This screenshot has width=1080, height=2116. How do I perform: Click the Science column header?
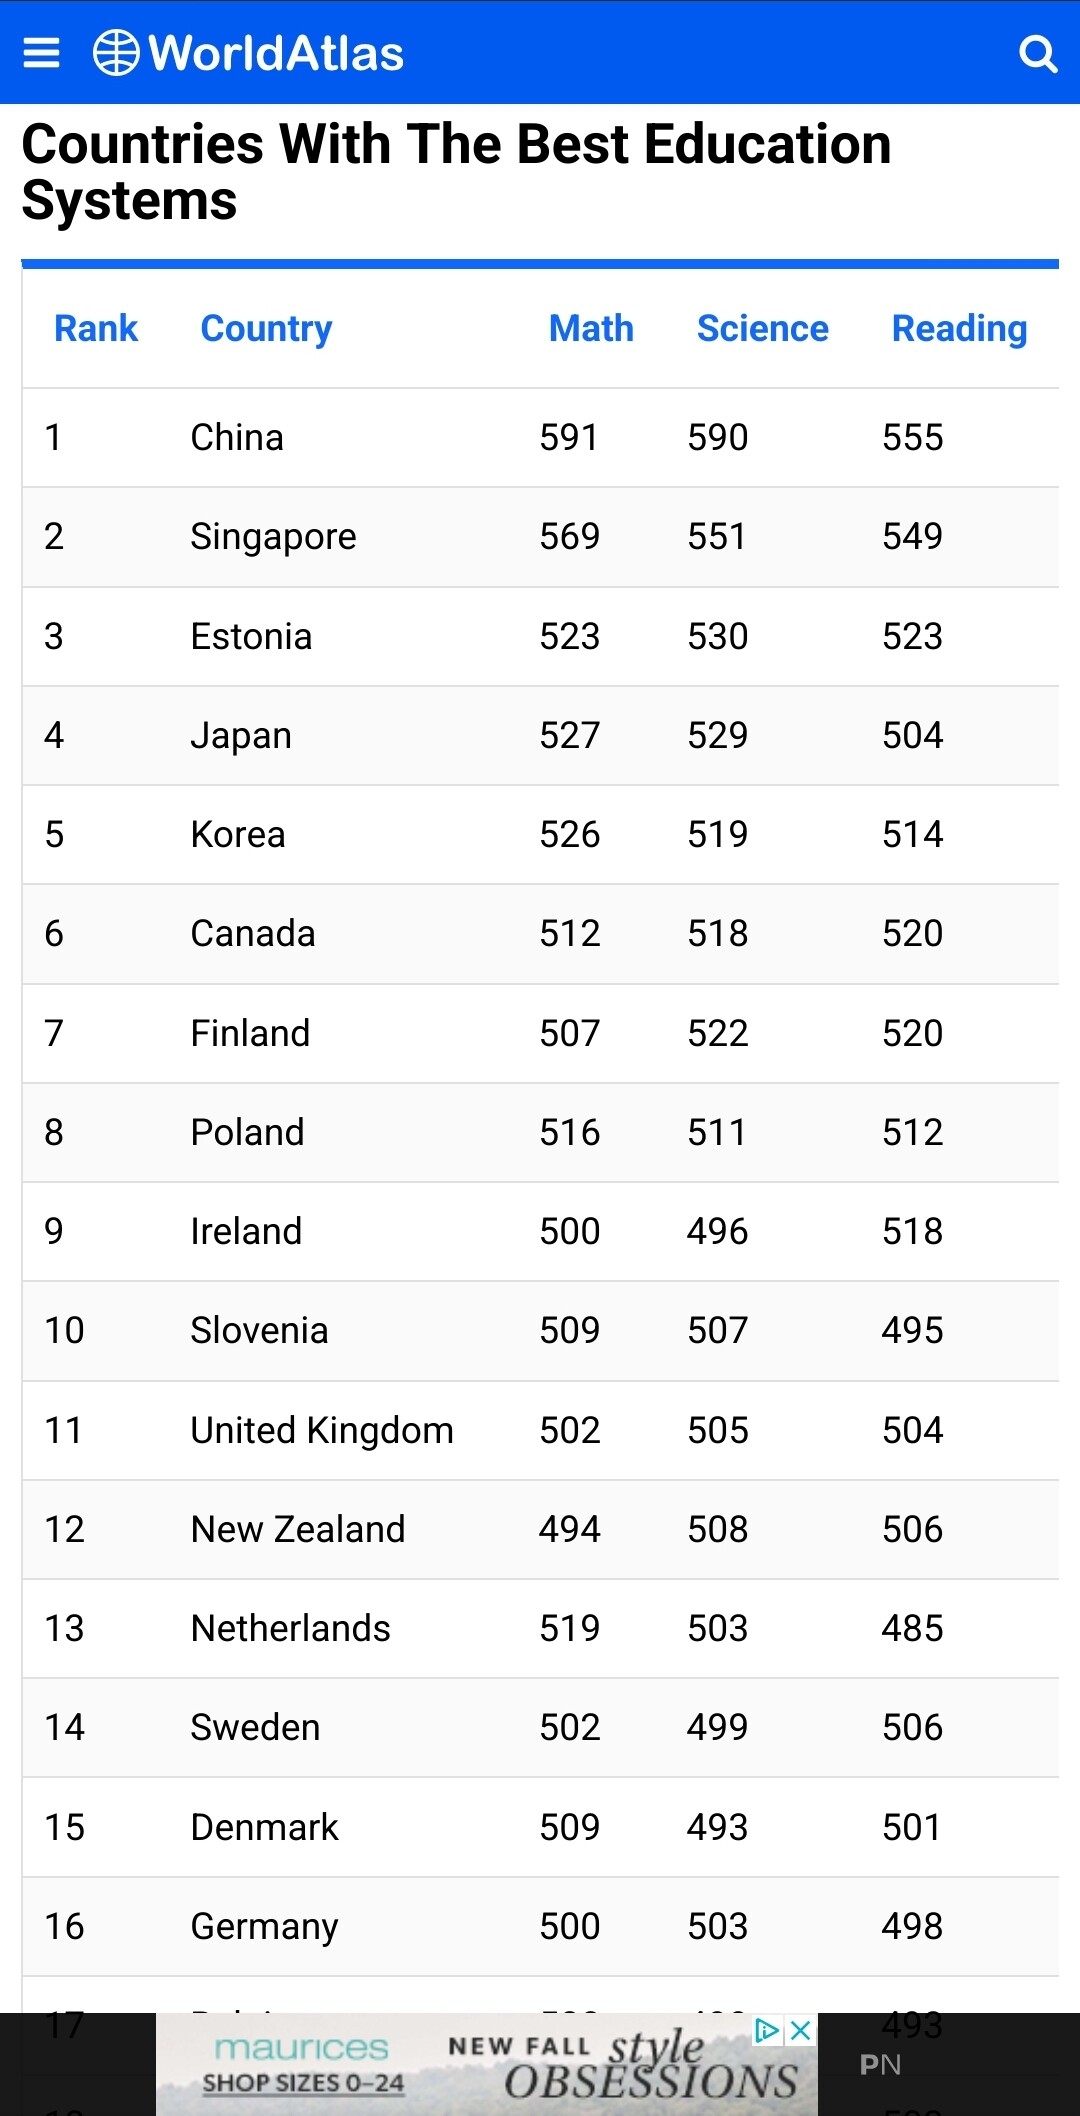762,329
